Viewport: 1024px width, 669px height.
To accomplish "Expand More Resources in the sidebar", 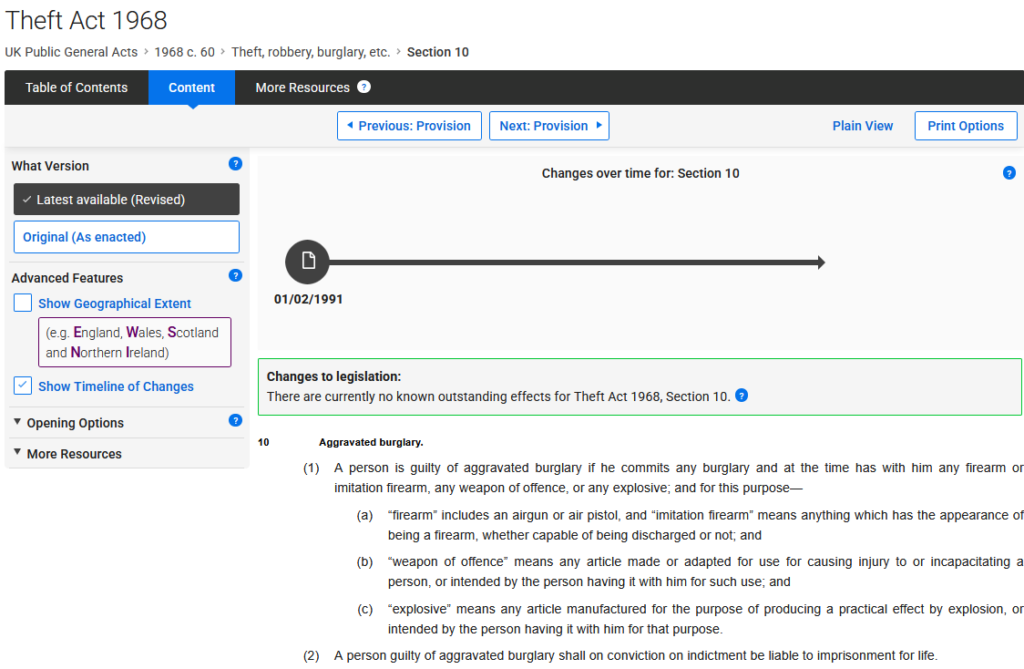I will pyautogui.click(x=74, y=454).
